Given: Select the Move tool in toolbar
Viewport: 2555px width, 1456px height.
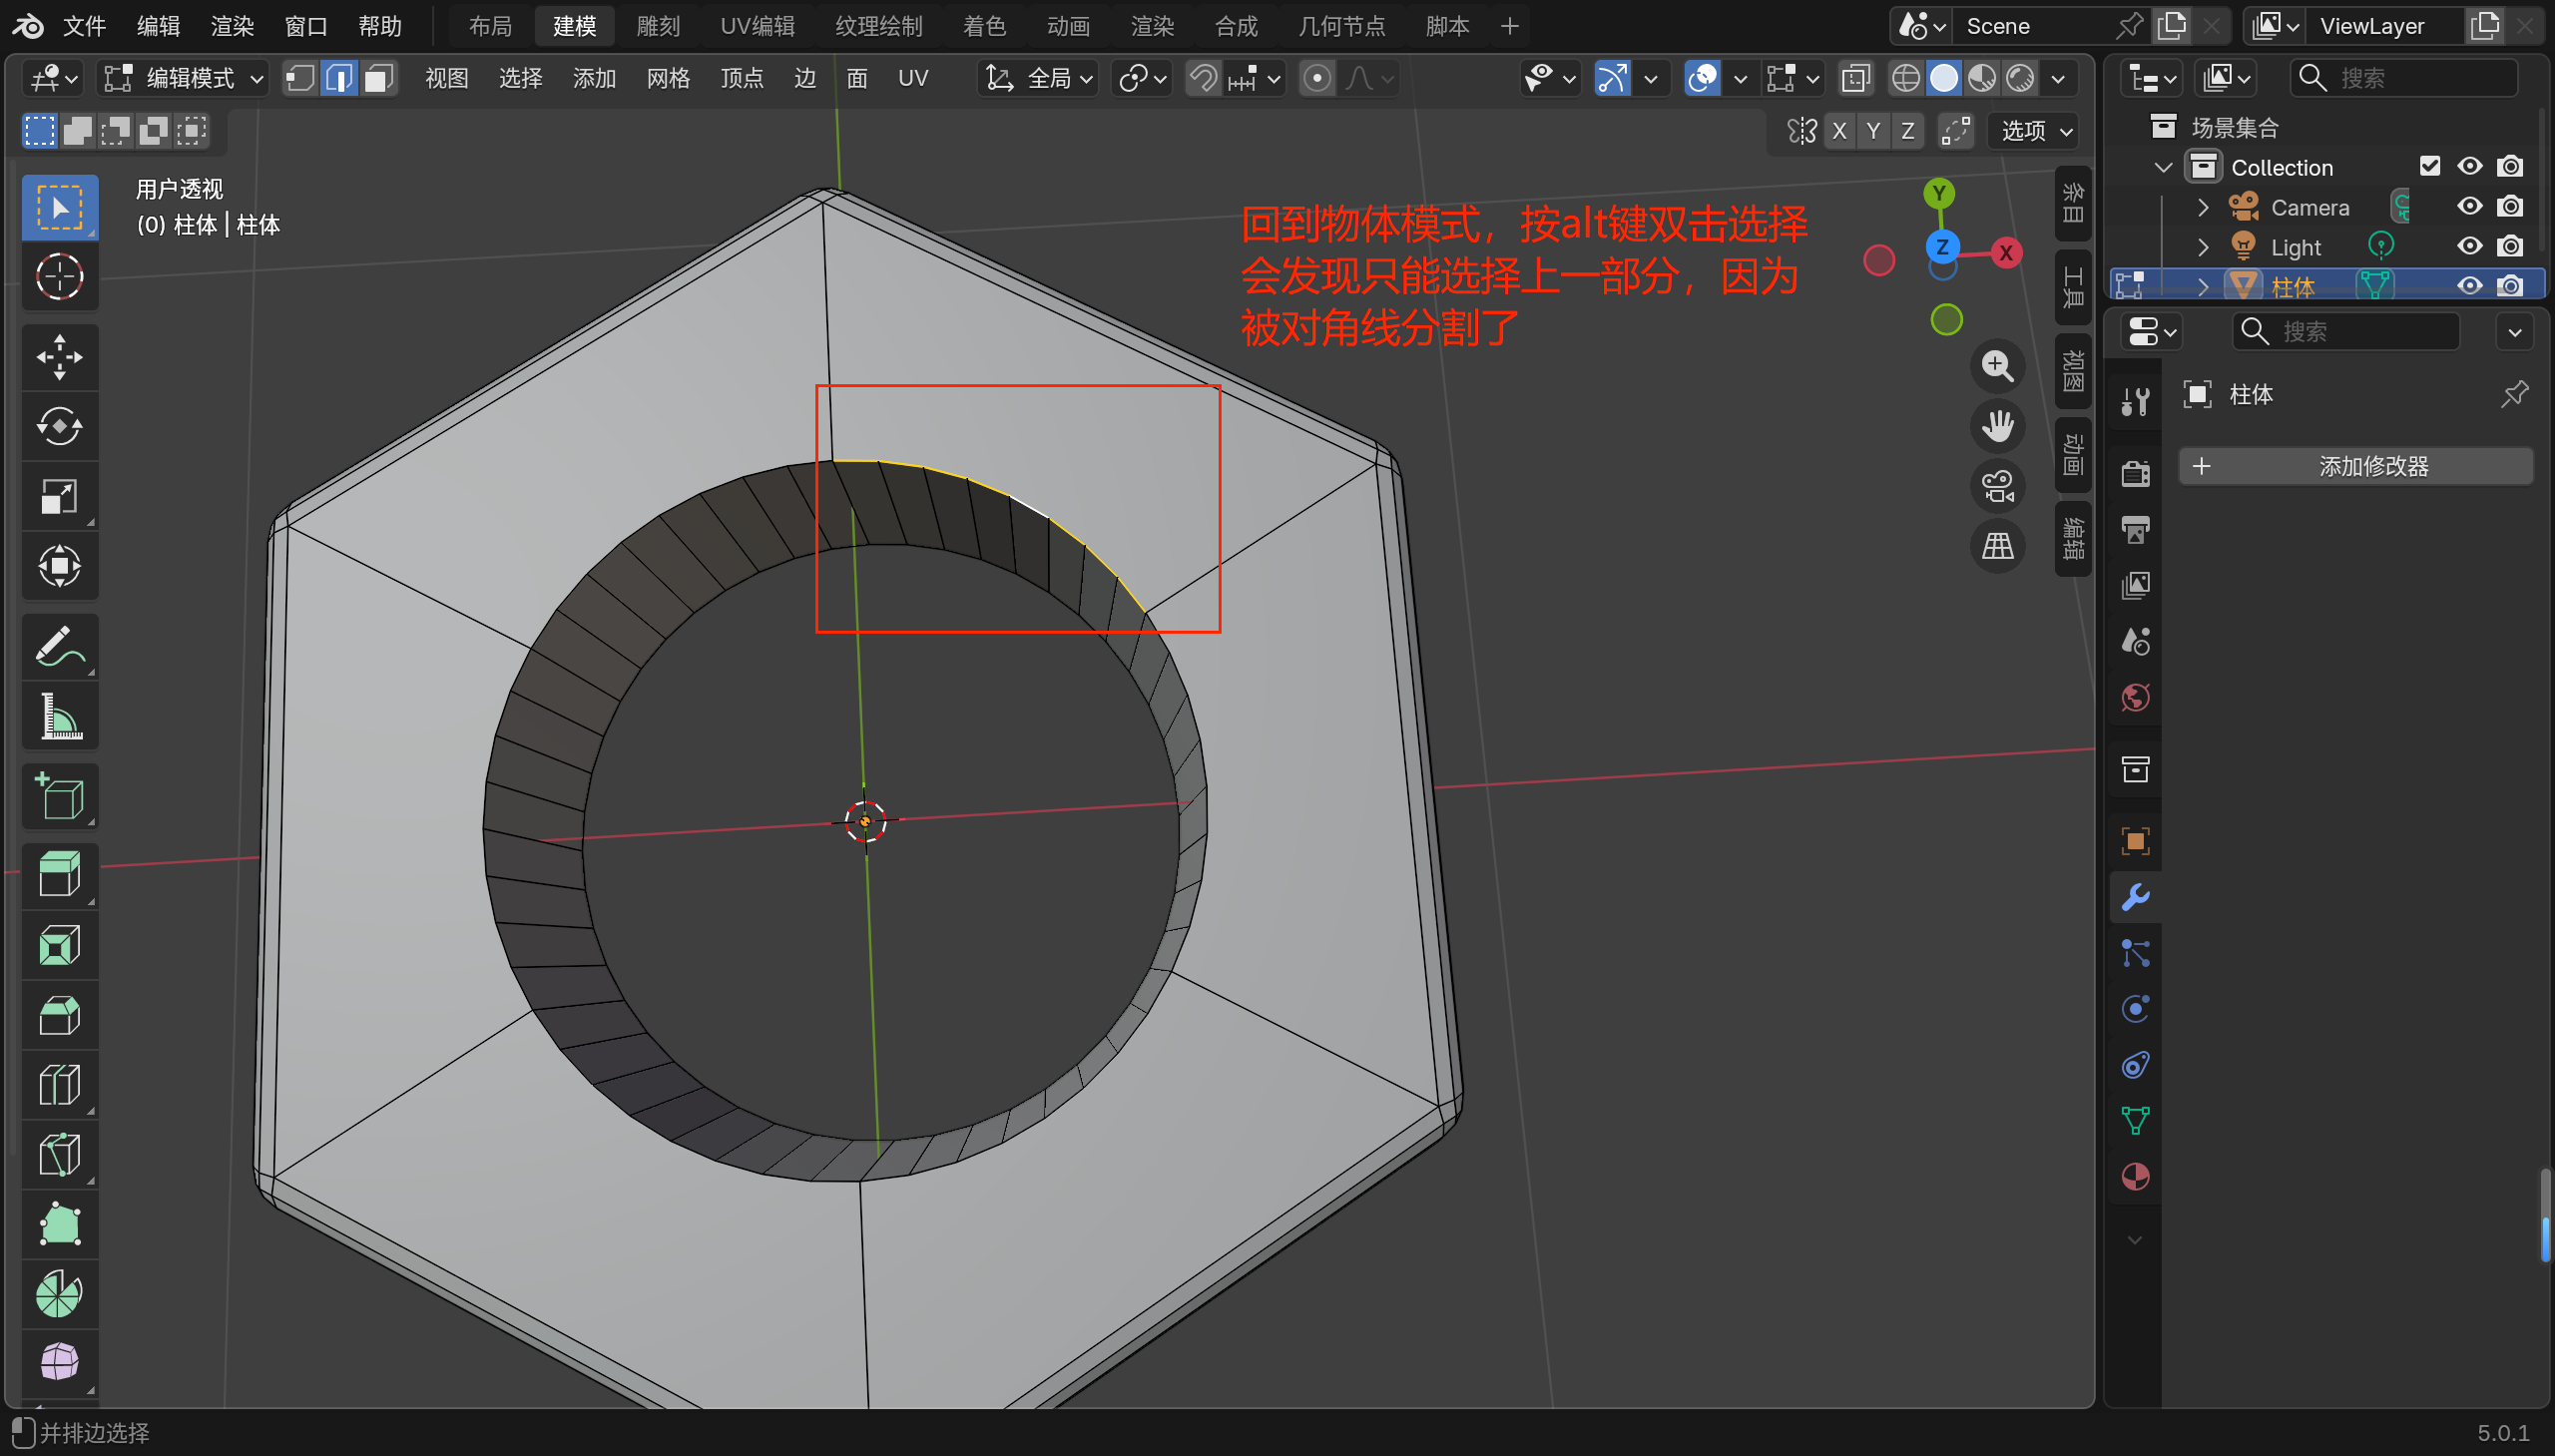Looking at the screenshot, I should pos(59,357).
